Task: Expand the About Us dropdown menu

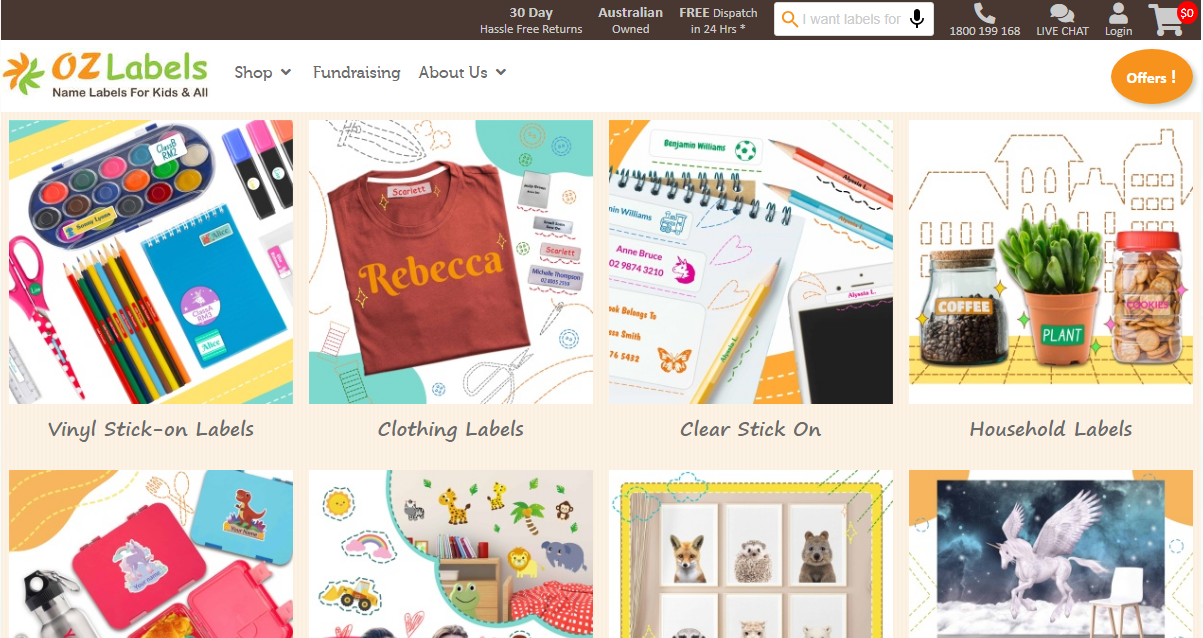Action: coord(463,72)
